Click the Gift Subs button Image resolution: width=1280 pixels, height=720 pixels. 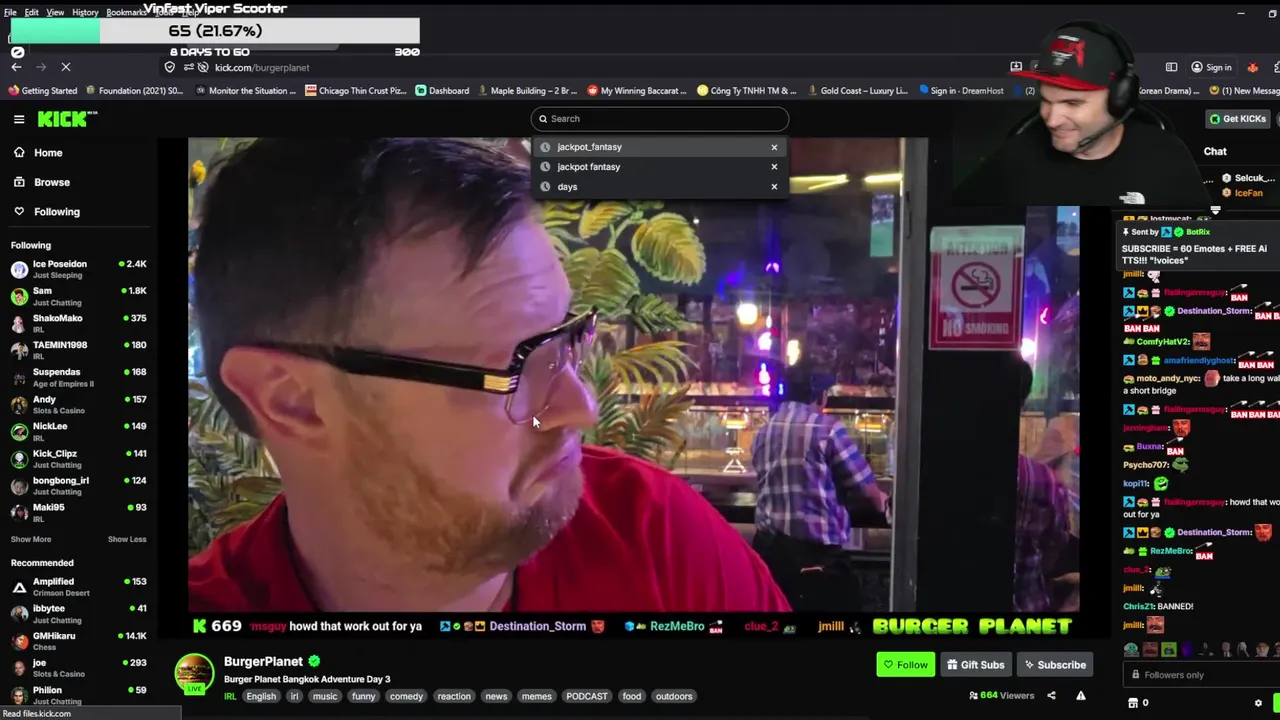click(x=975, y=665)
